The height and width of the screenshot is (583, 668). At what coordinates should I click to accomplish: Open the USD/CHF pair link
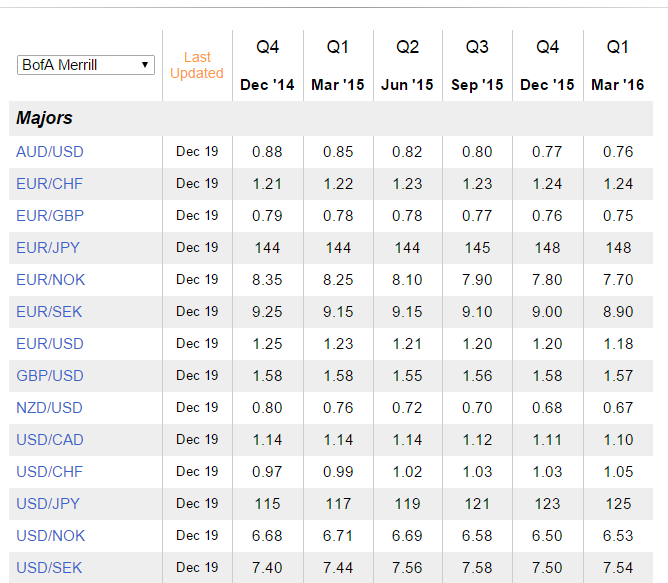click(49, 471)
